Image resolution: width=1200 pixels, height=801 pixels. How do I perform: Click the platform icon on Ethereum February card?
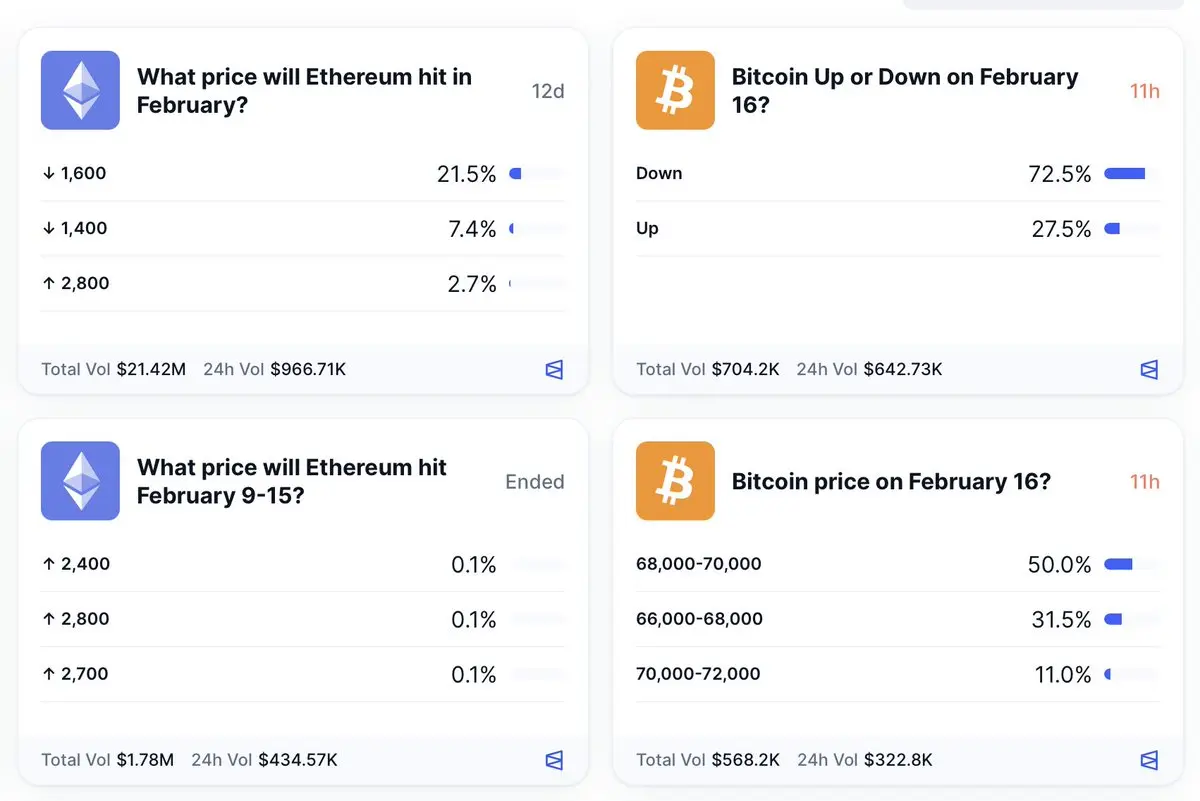[554, 370]
